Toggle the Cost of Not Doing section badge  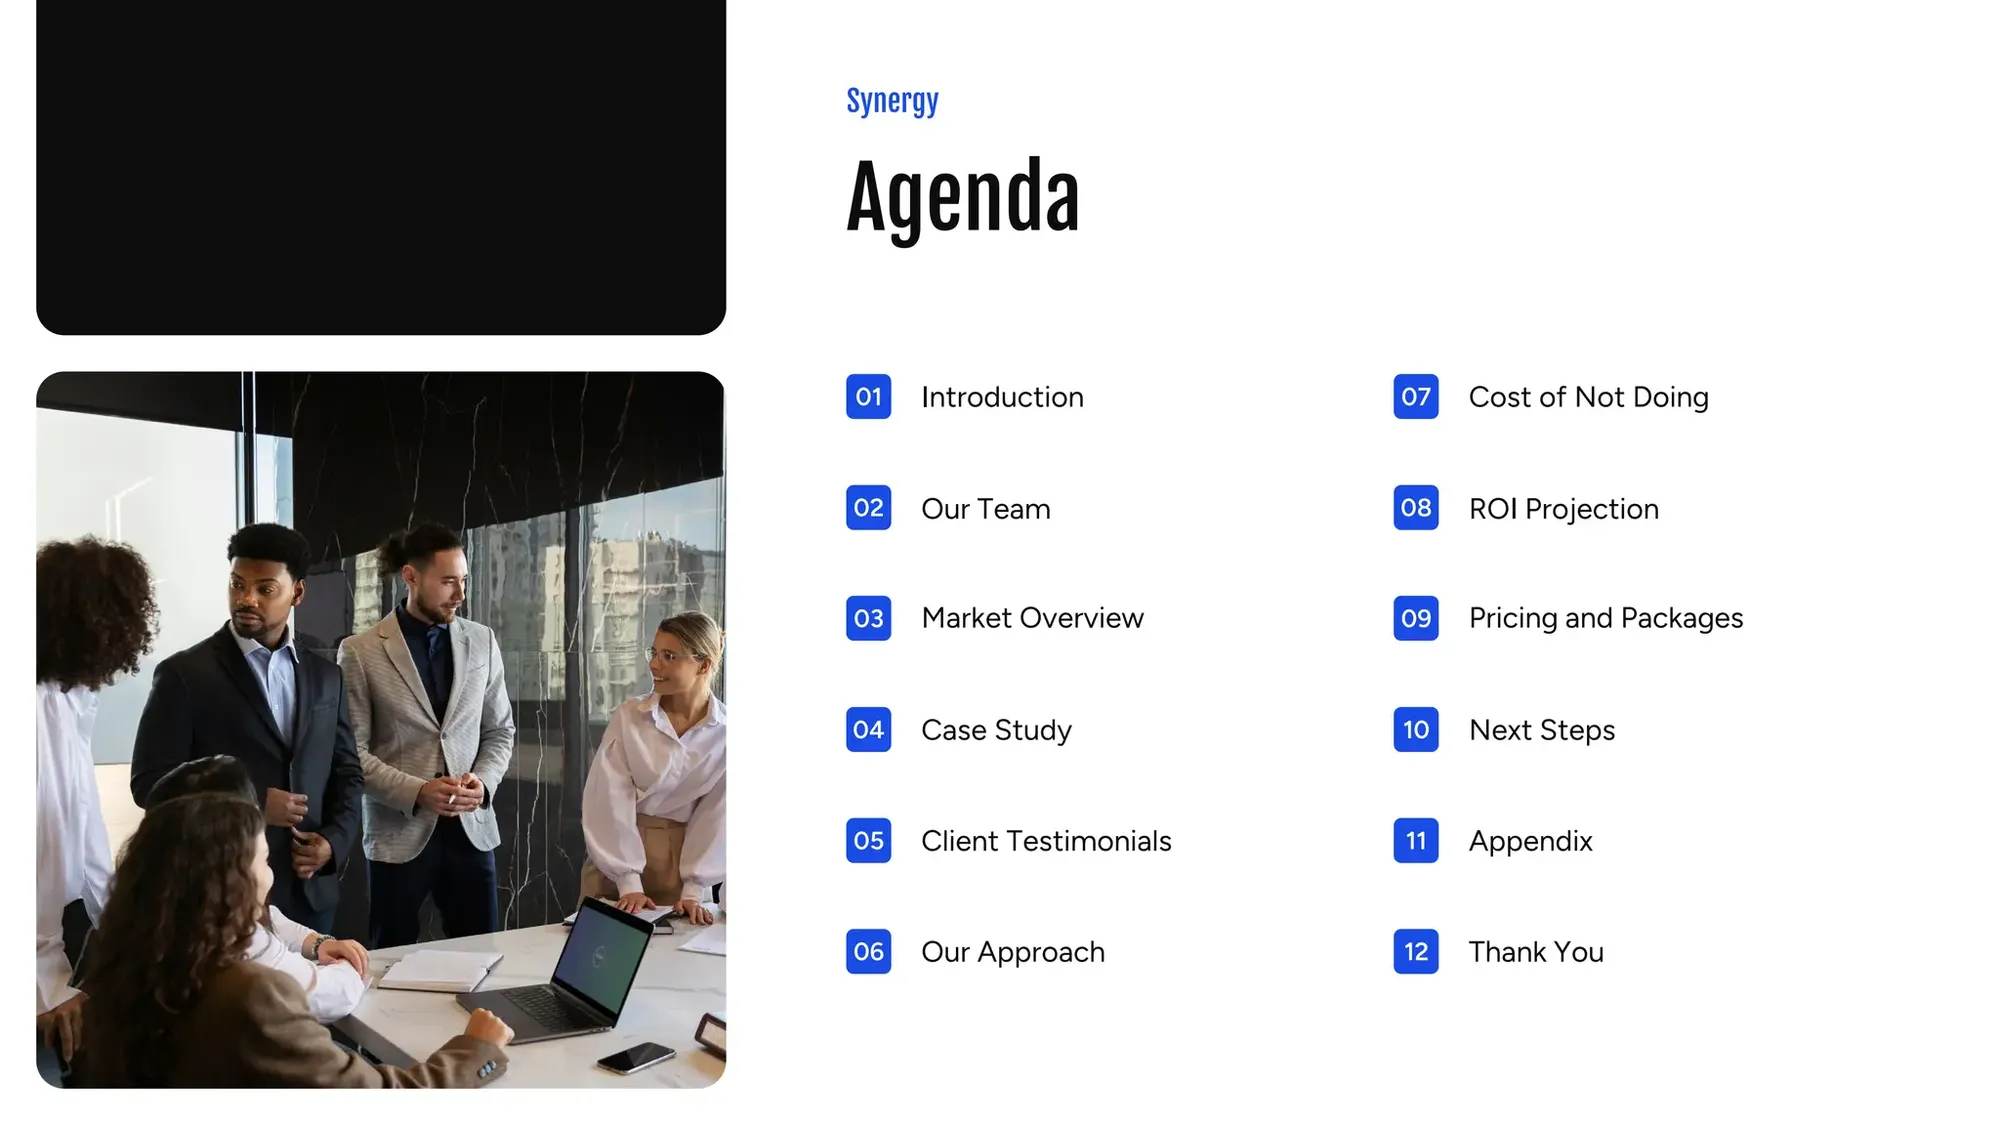[1416, 397]
